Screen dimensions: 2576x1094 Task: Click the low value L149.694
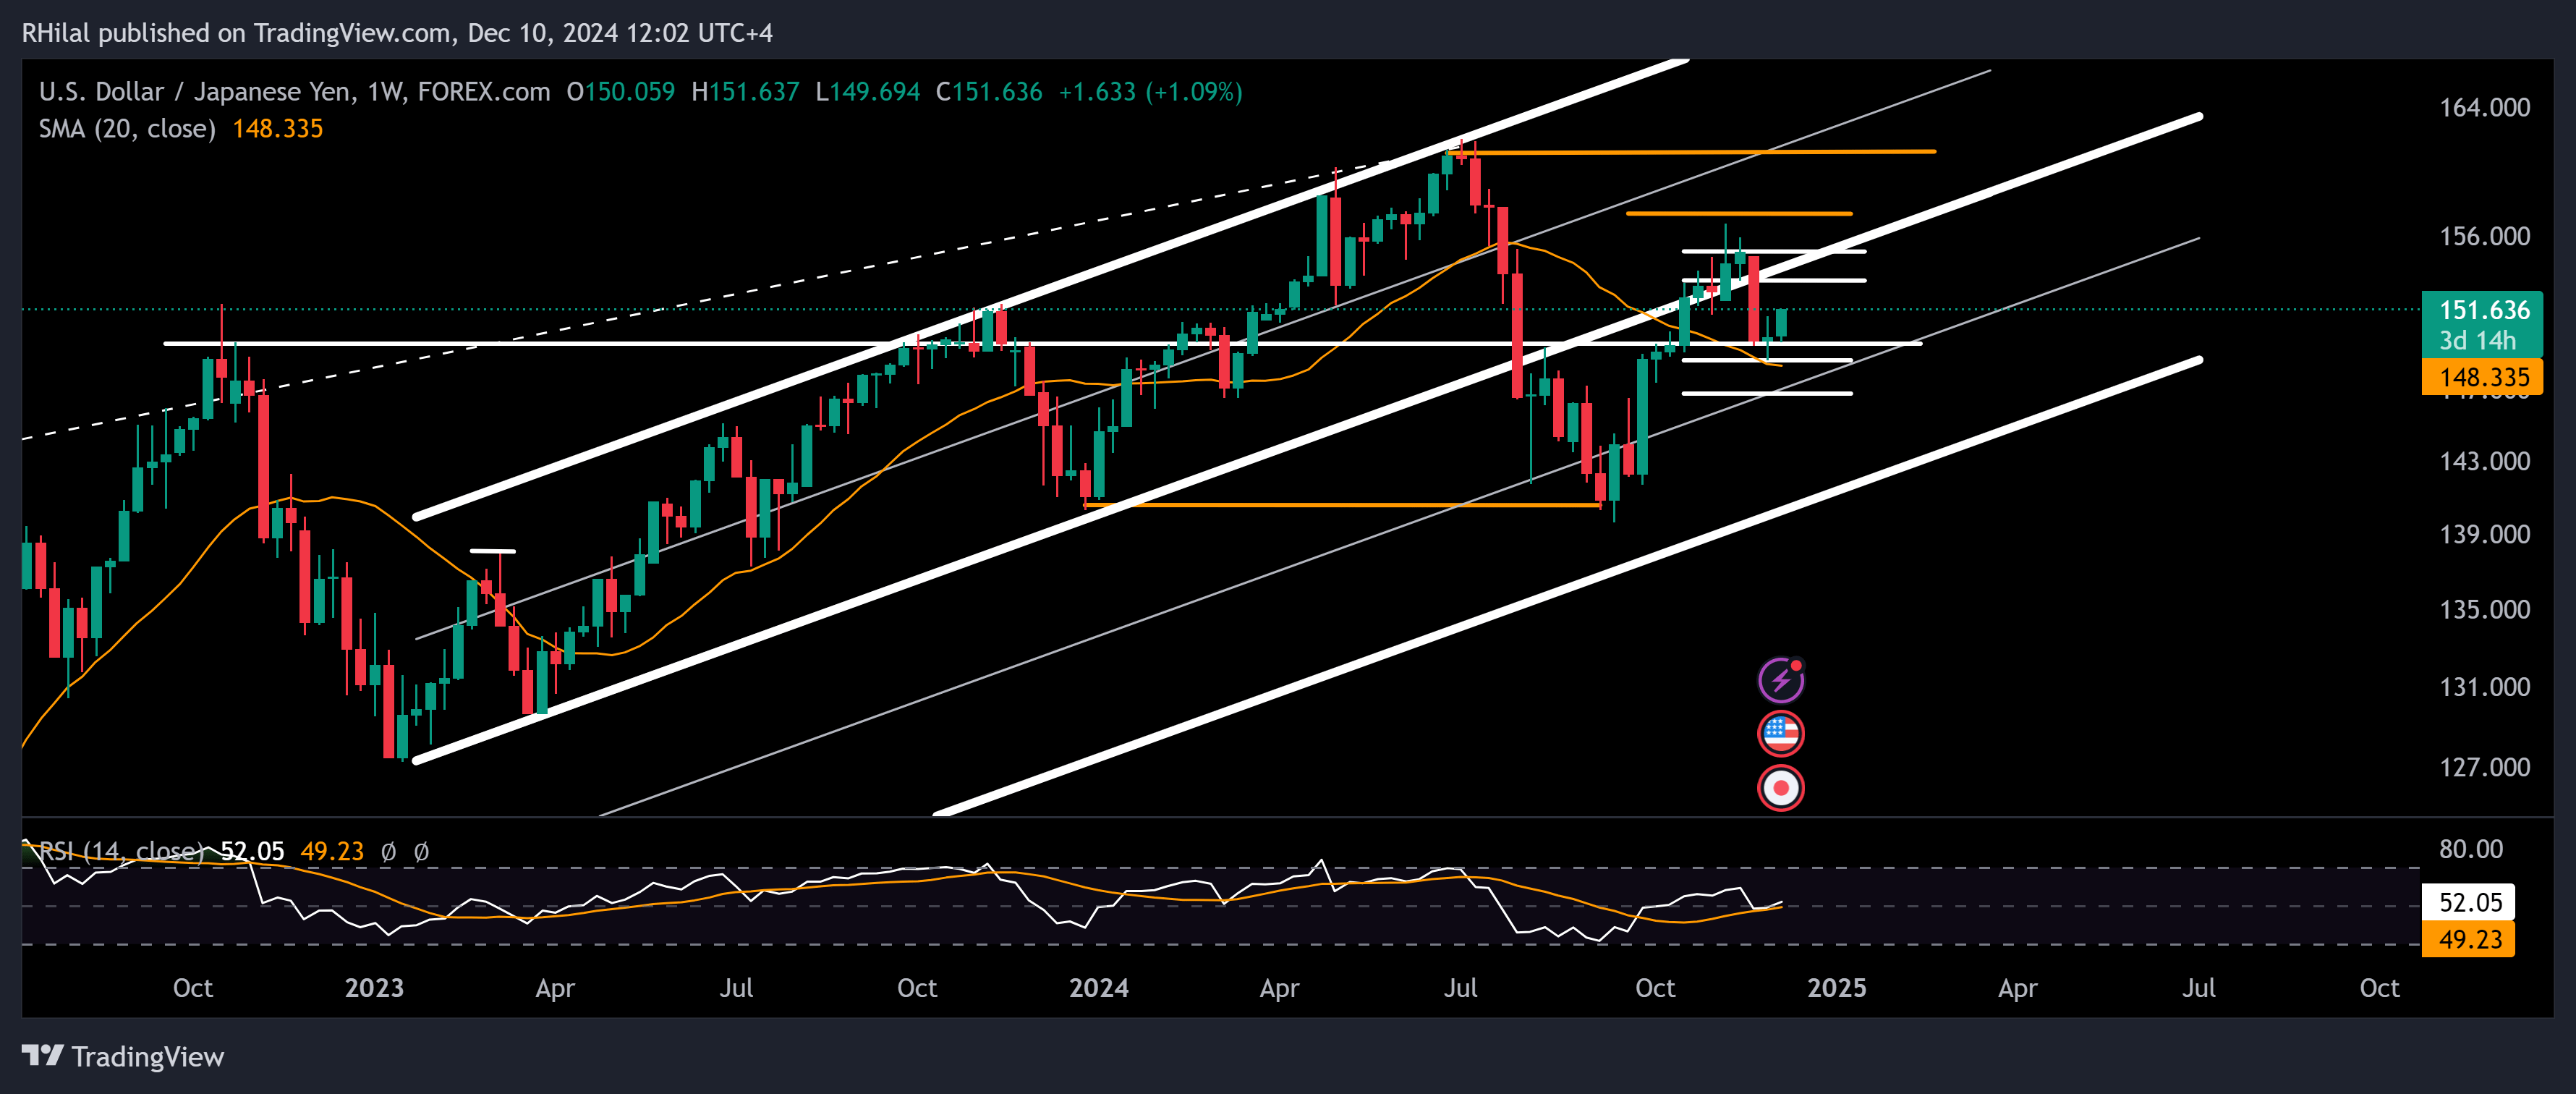pos(867,92)
